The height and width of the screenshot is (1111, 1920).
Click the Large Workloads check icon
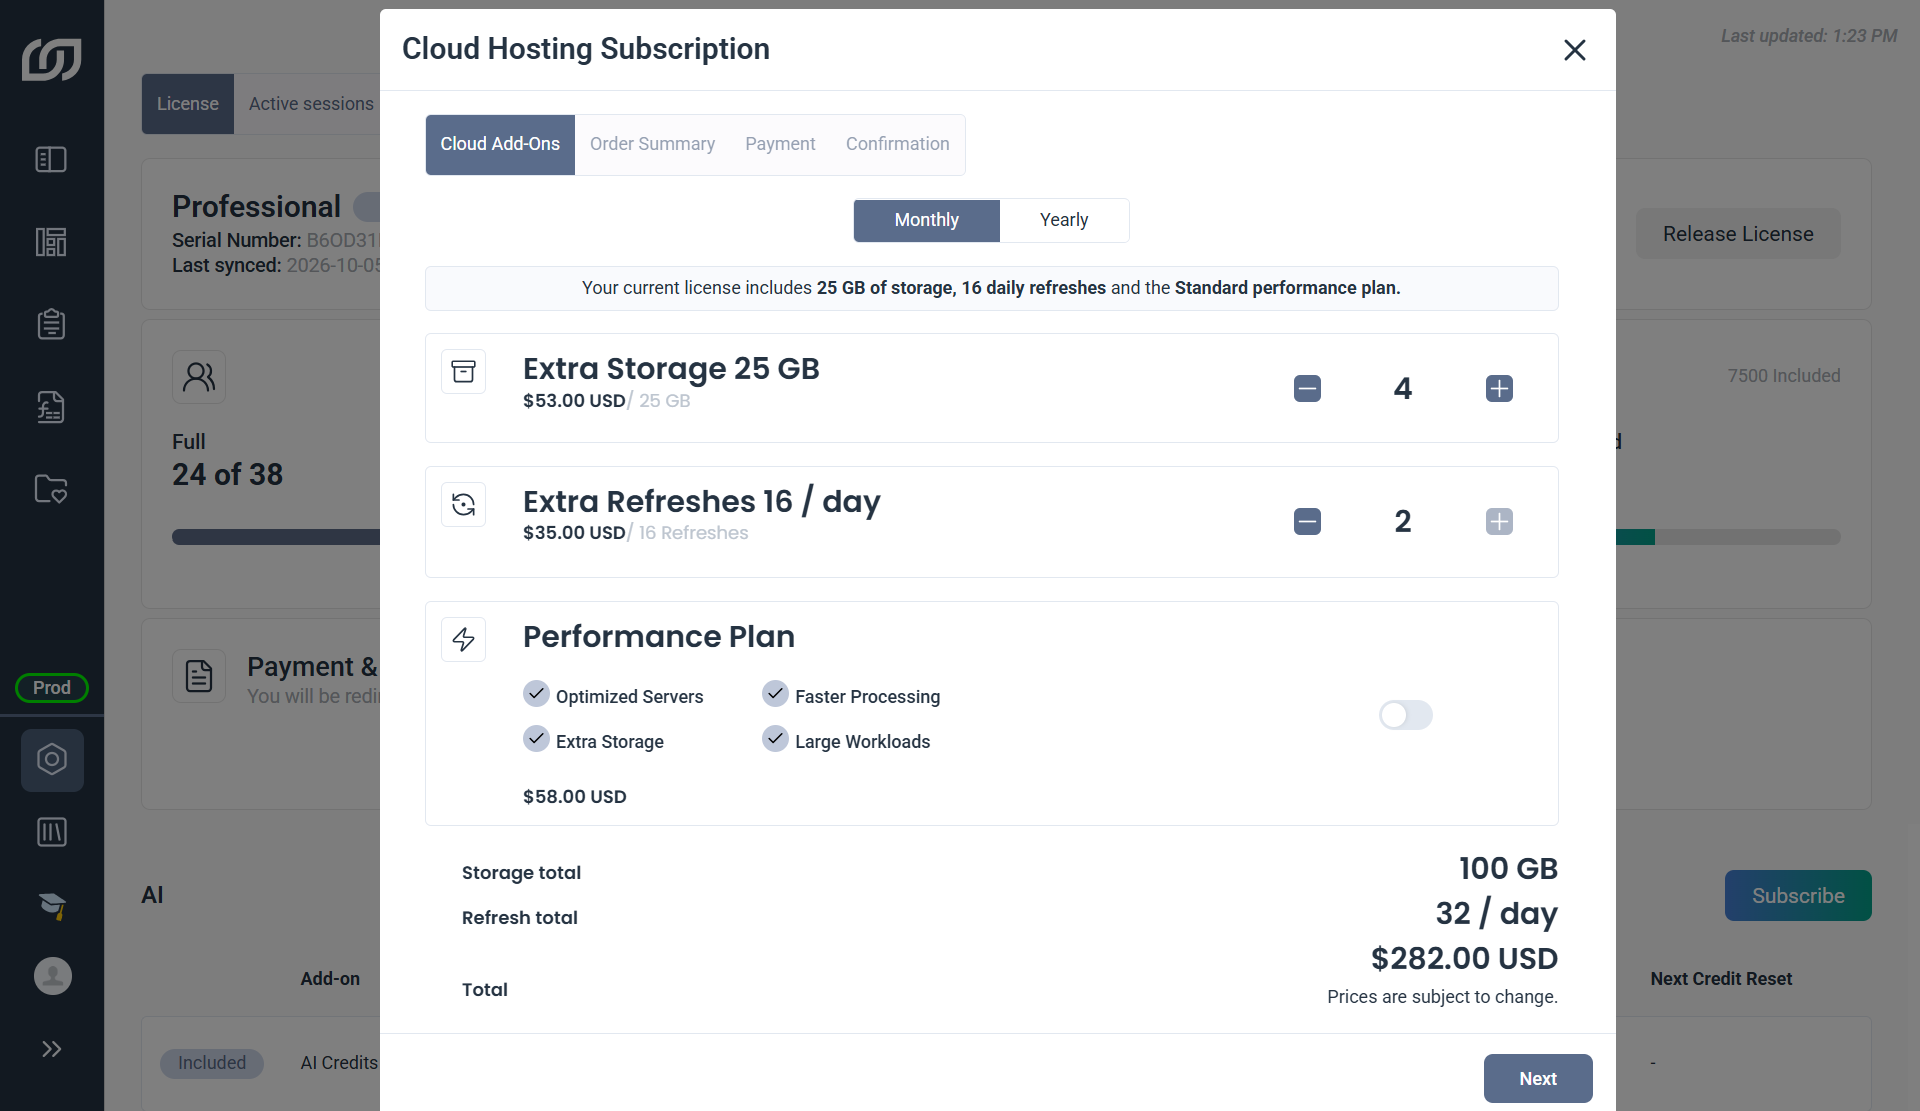pyautogui.click(x=776, y=739)
